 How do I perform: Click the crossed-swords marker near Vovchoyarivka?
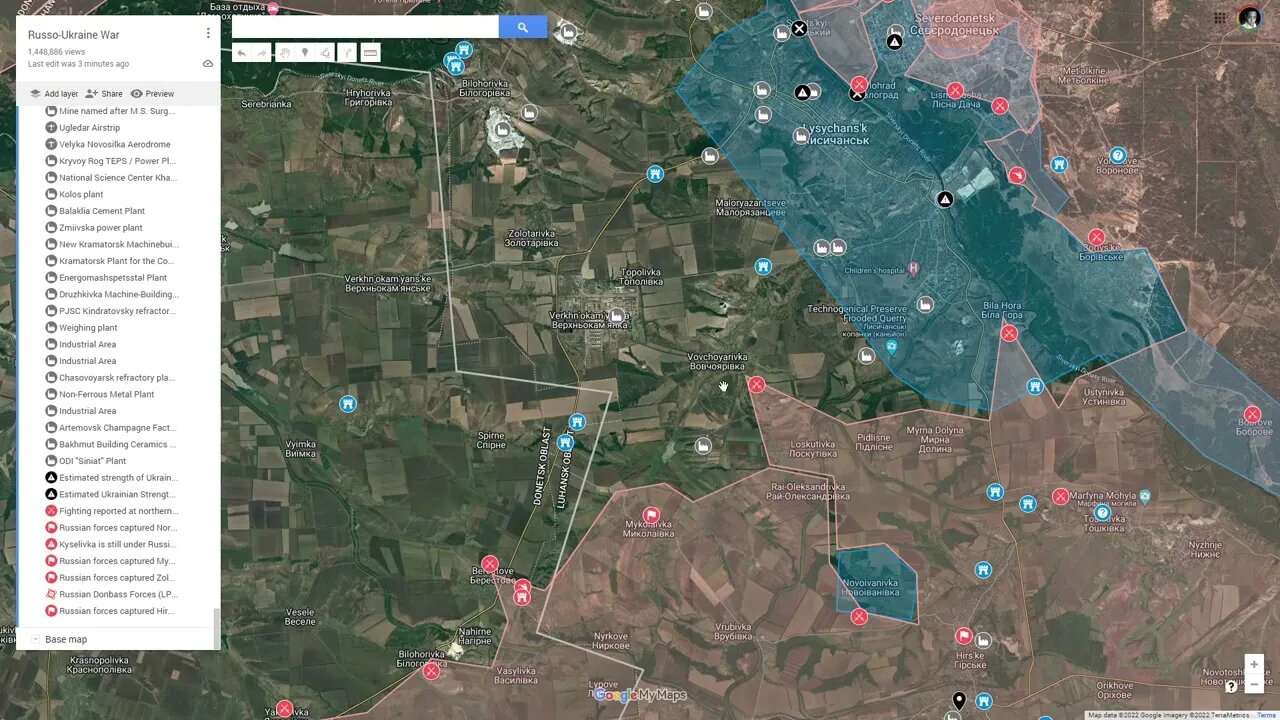point(757,384)
